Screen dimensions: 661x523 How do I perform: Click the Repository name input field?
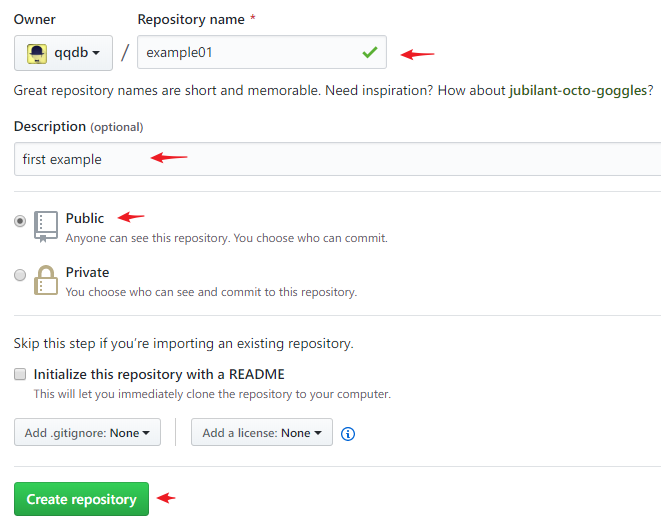coord(262,52)
